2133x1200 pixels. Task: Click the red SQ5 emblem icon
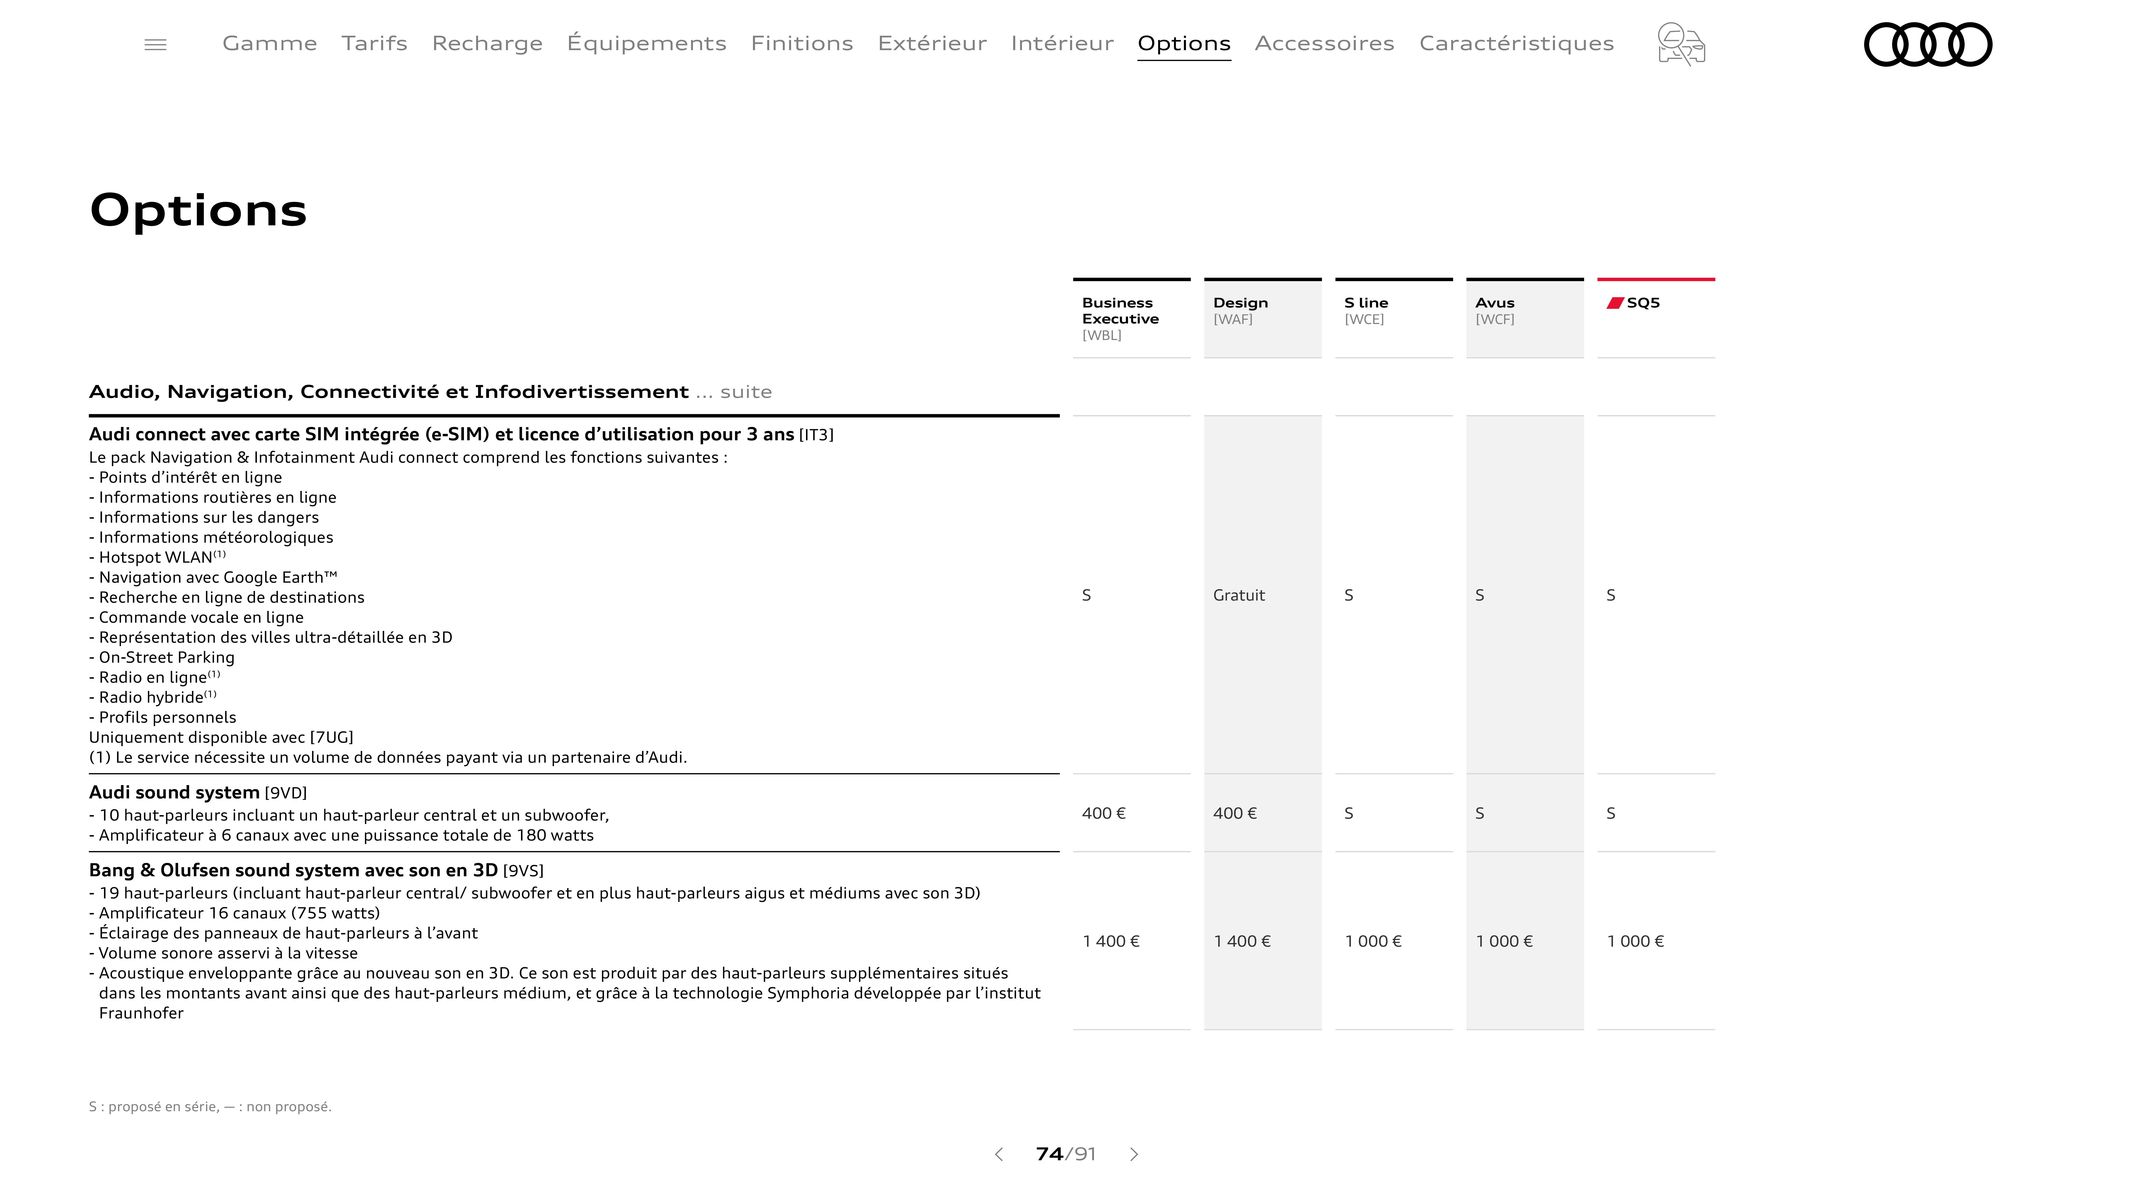1615,303
